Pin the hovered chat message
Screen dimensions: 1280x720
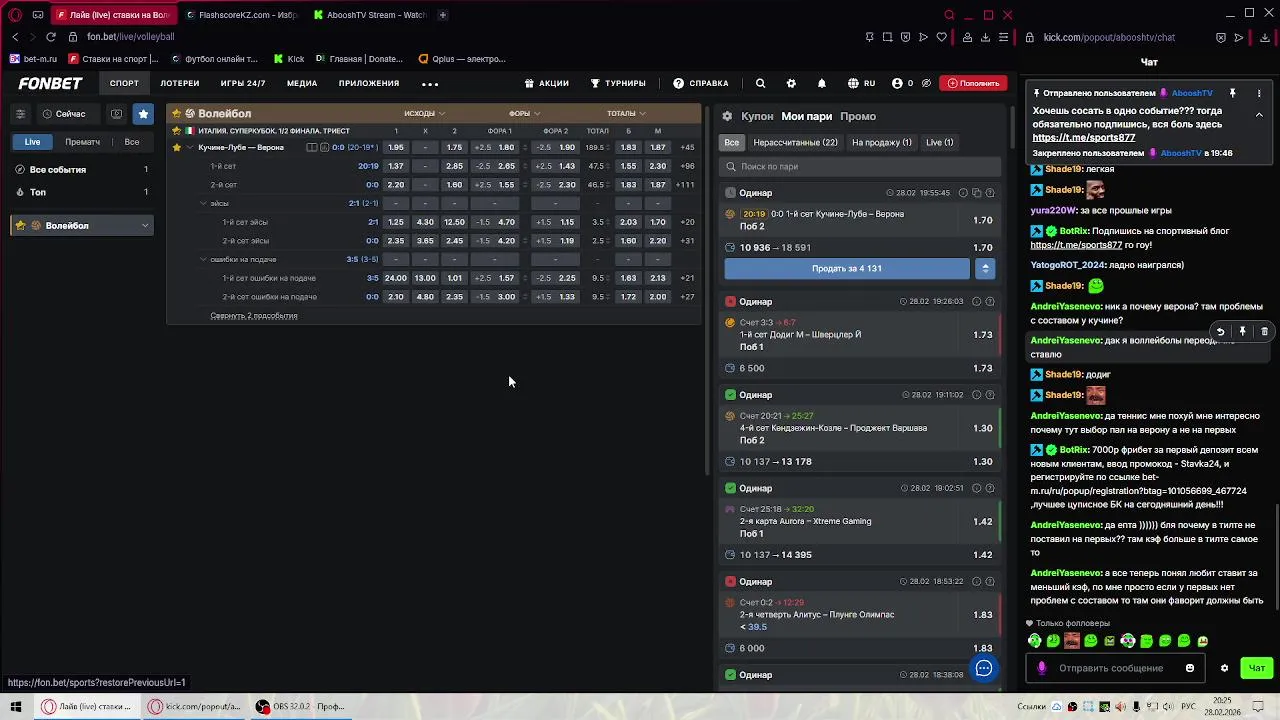click(x=1242, y=331)
